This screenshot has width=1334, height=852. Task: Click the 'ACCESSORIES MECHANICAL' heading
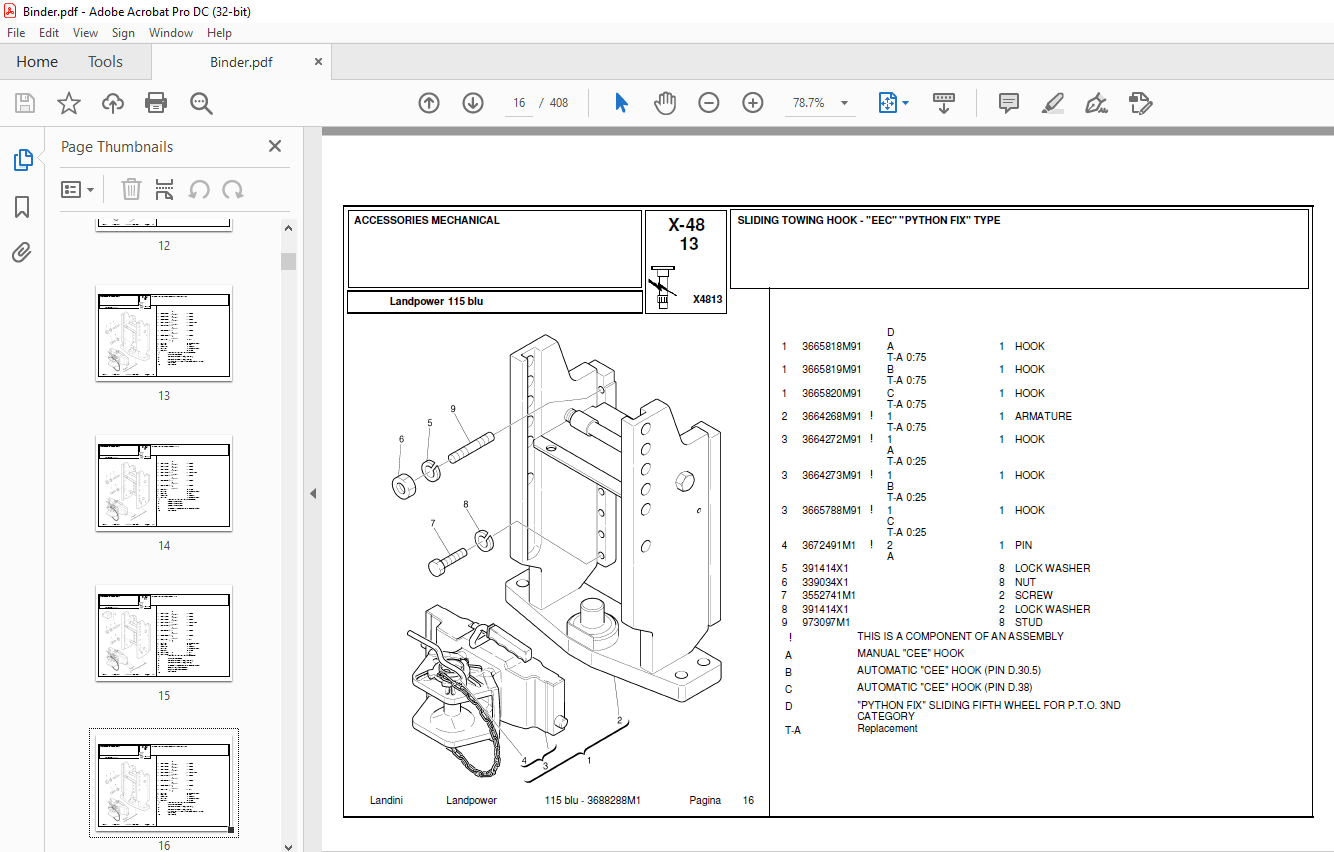427,220
